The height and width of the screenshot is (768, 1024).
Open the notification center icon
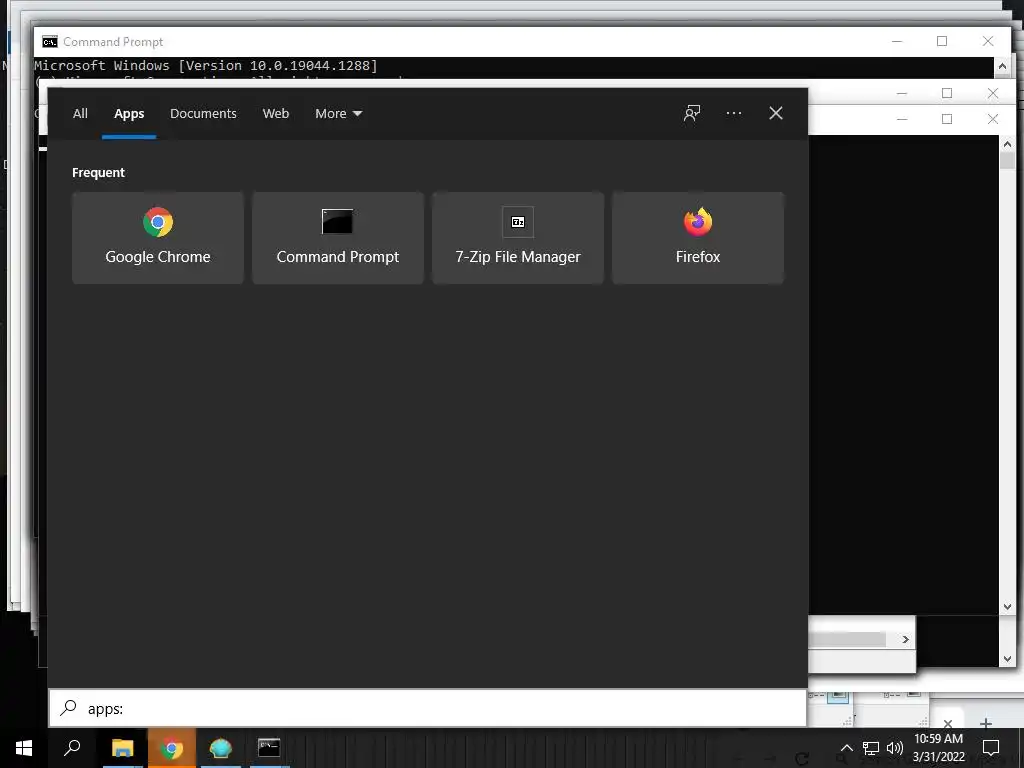991,748
